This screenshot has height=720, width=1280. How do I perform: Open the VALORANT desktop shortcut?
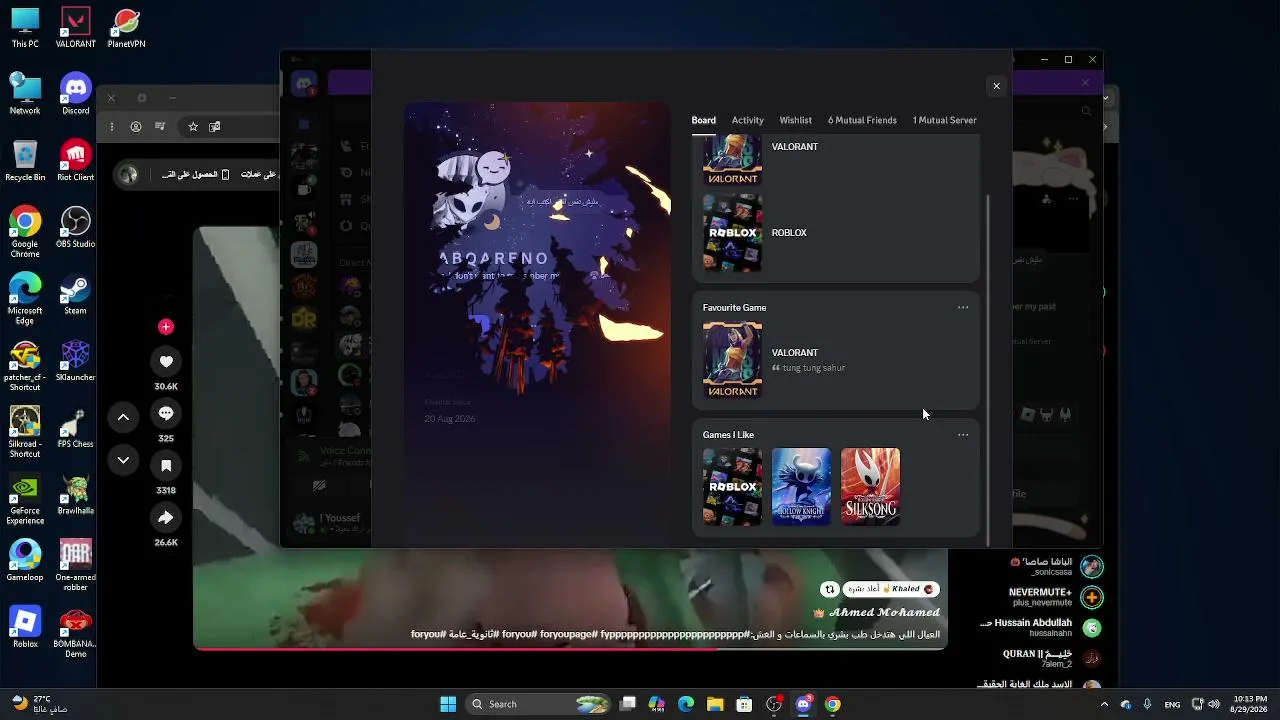pos(76,28)
